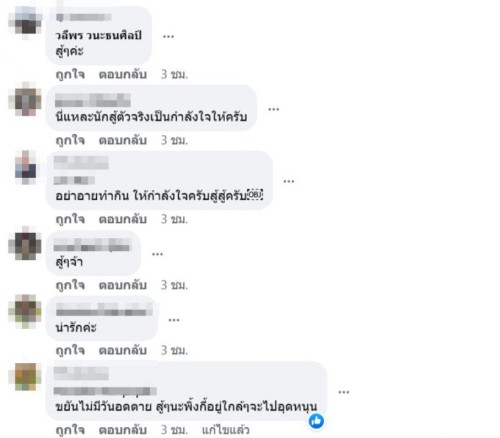Like the สู้ๆค่ะ comment via ถูกใจ
The height and width of the screenshot is (438, 500).
[x=70, y=74]
